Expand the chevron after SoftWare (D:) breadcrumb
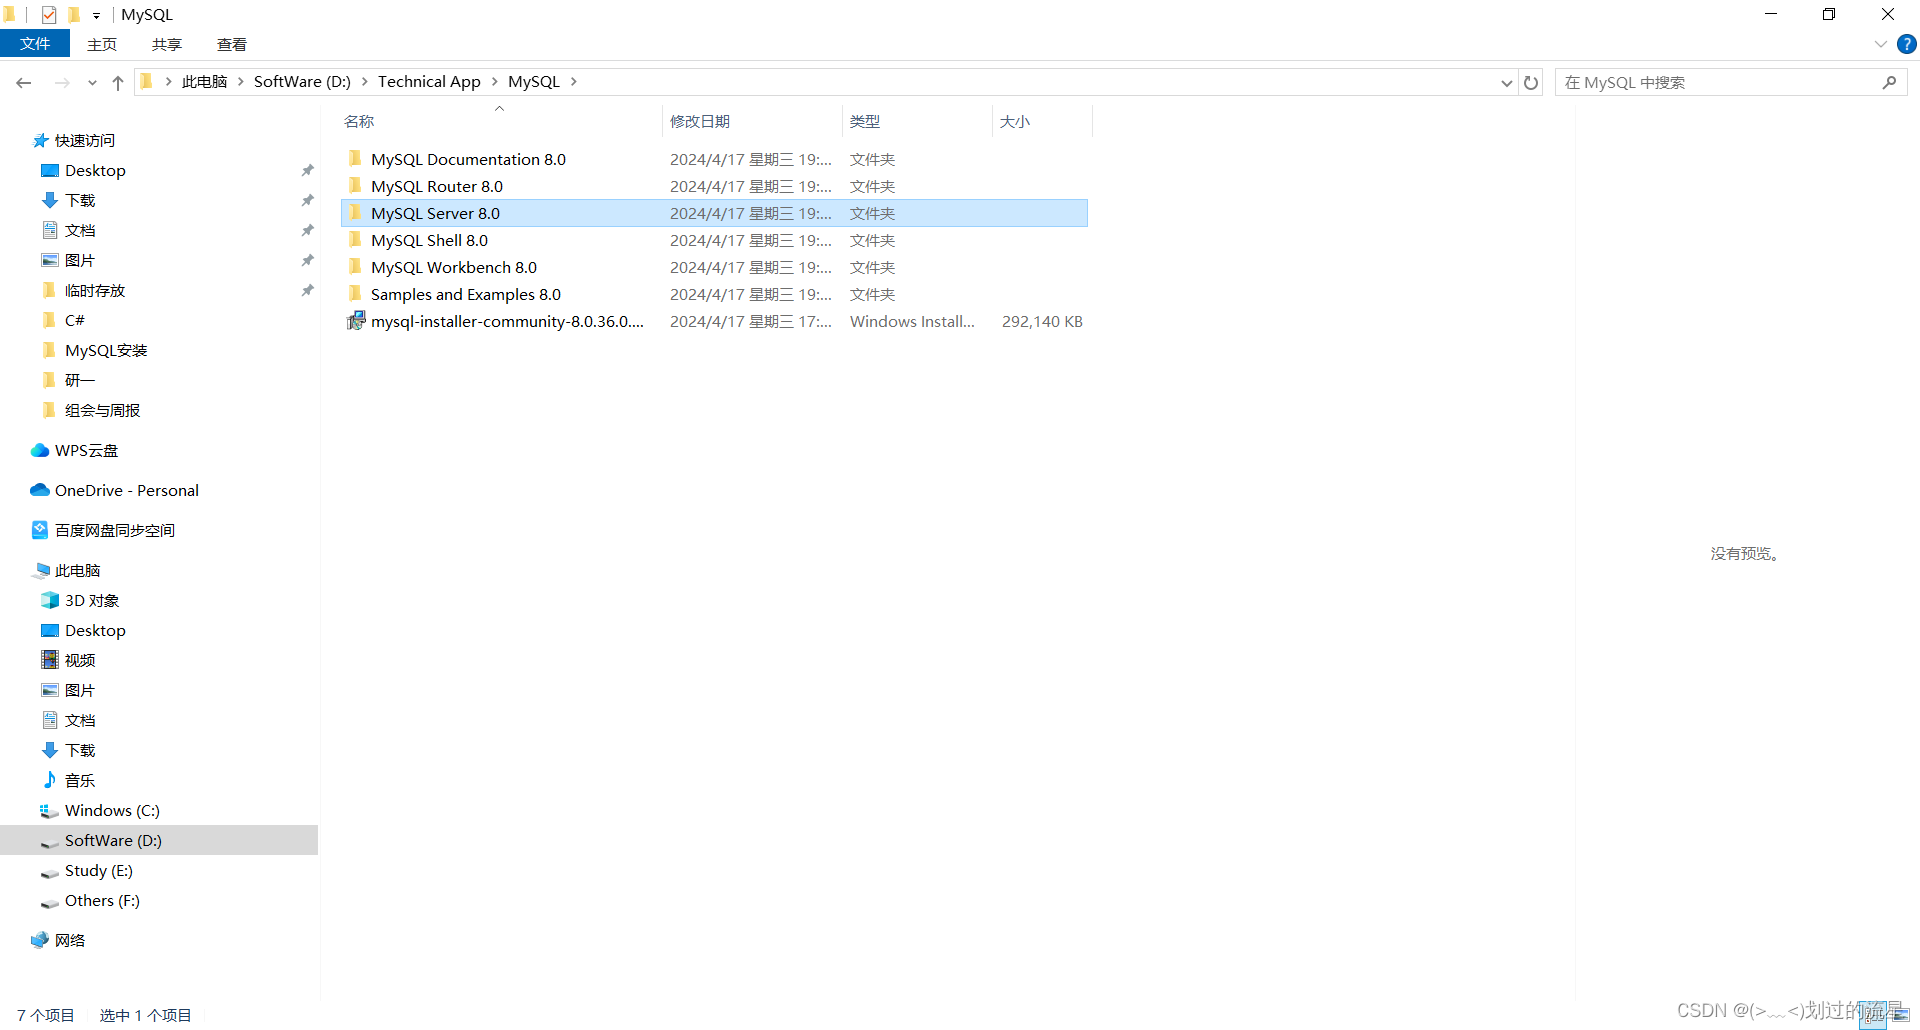Screen dimensions: 1920x1030 tap(365, 82)
